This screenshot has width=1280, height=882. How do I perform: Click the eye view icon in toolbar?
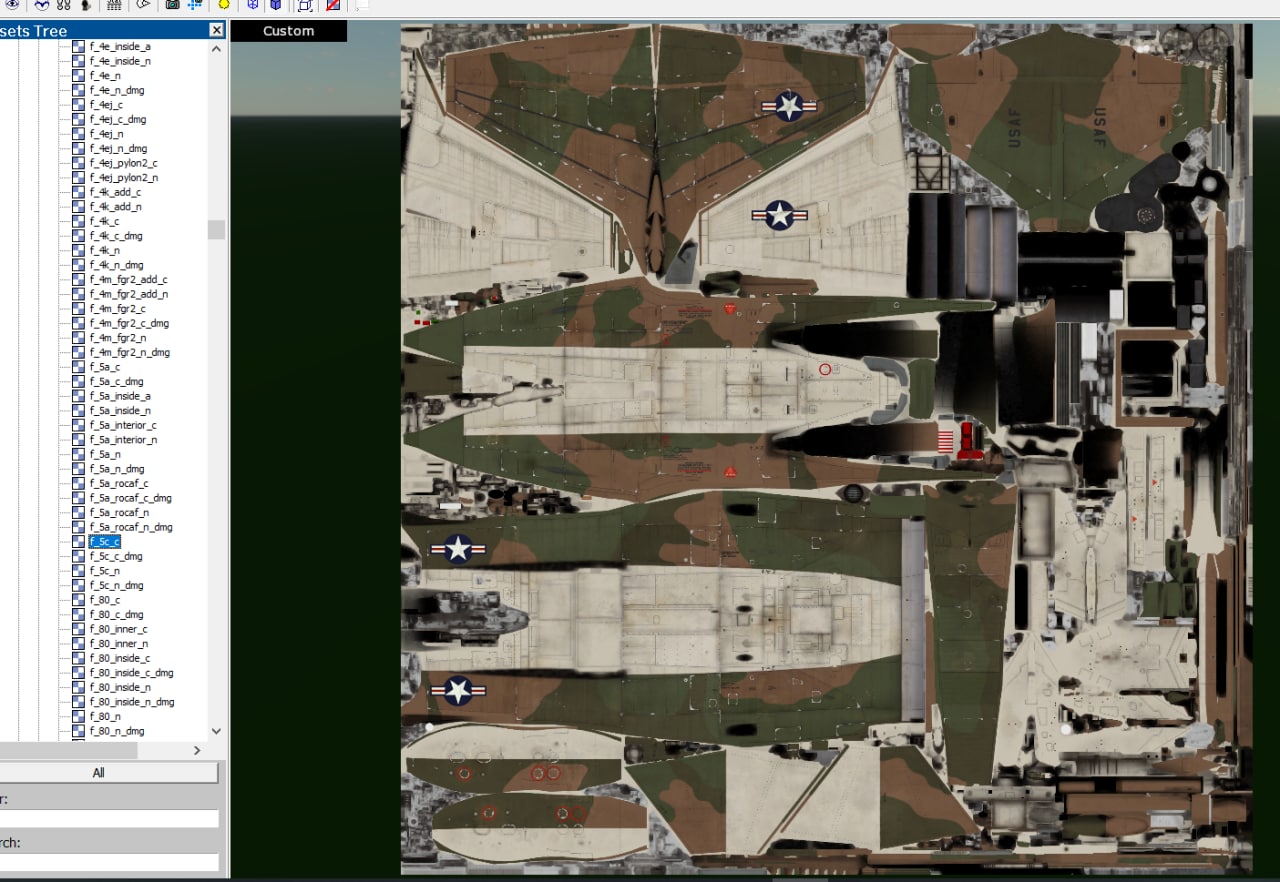tap(12, 5)
